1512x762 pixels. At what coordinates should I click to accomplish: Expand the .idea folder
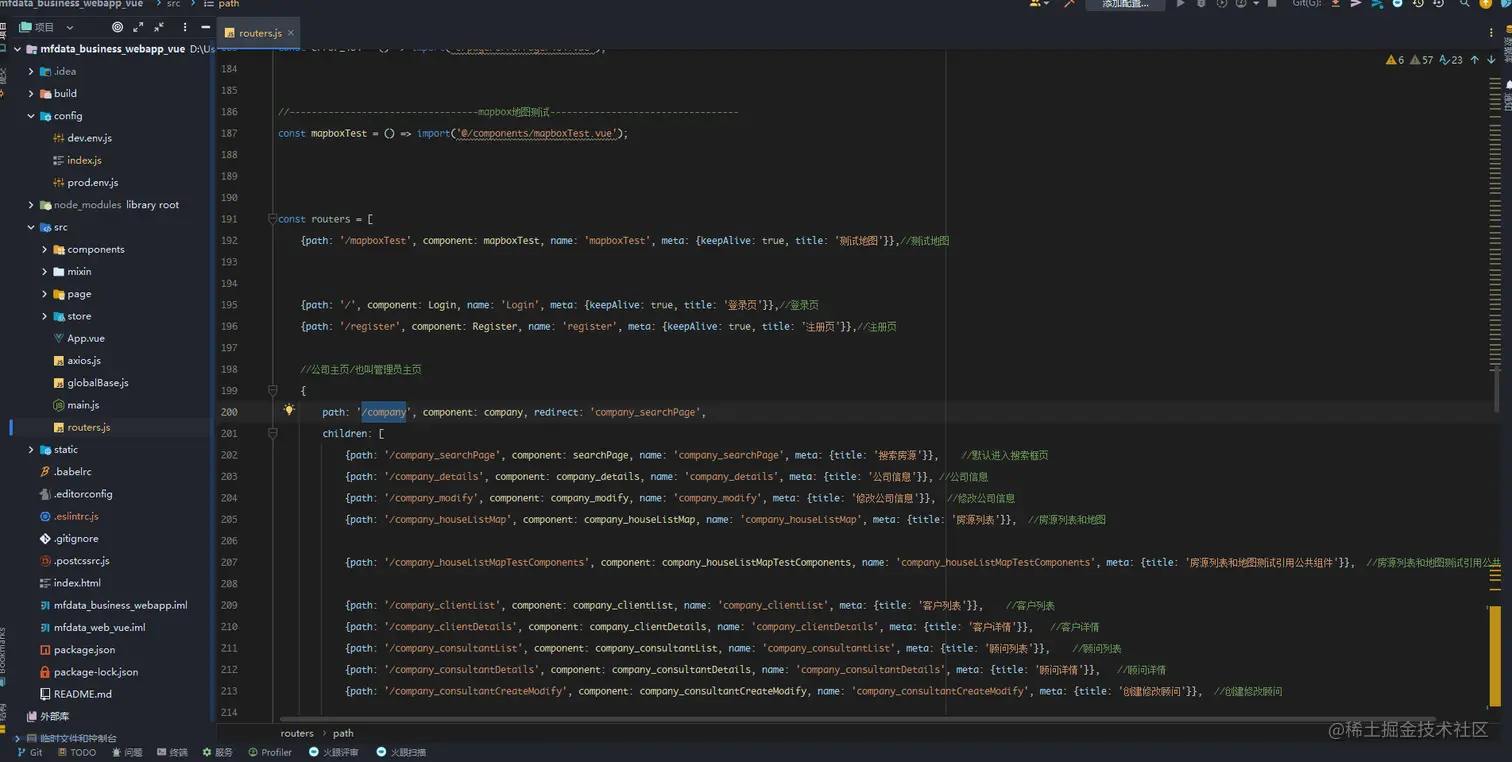pos(31,71)
